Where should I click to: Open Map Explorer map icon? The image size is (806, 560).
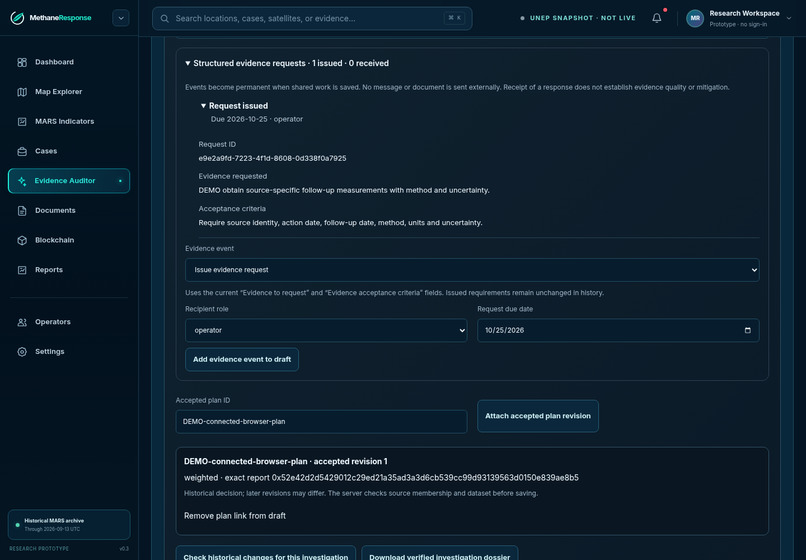pos(22,92)
